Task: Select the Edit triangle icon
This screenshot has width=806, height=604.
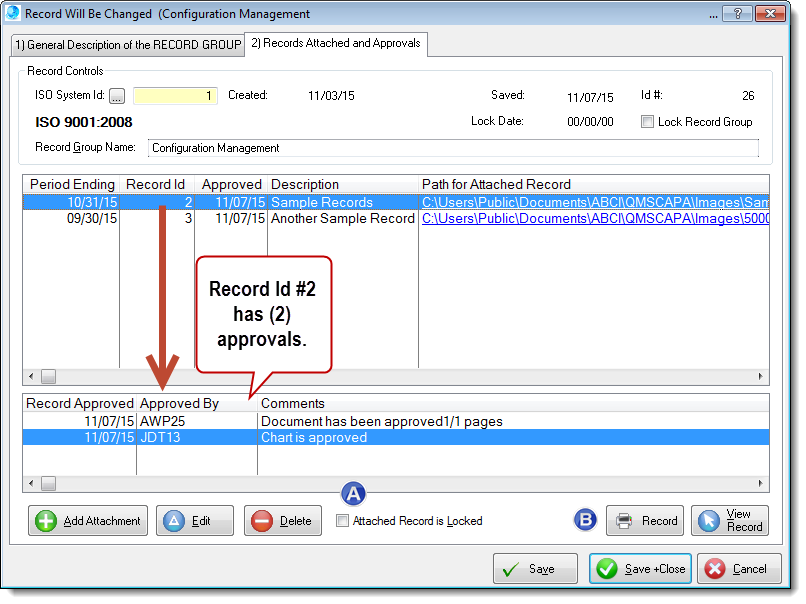Action: (x=173, y=520)
